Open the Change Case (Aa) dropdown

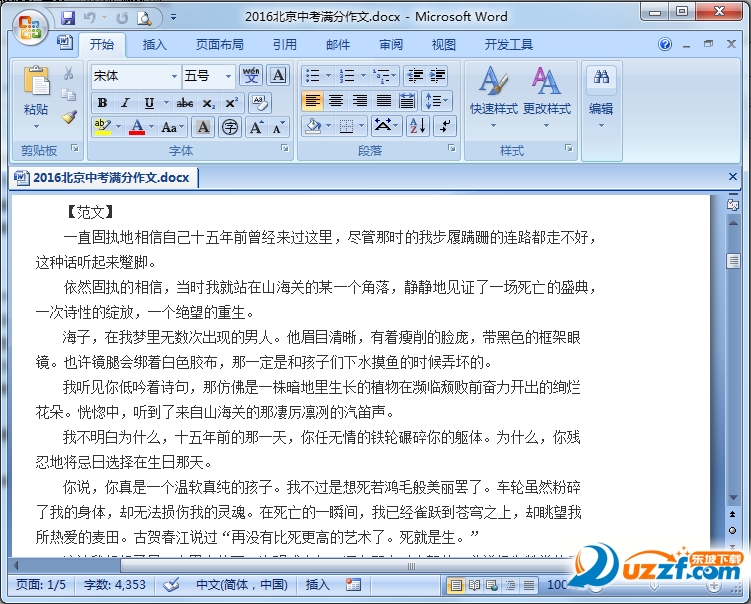173,127
